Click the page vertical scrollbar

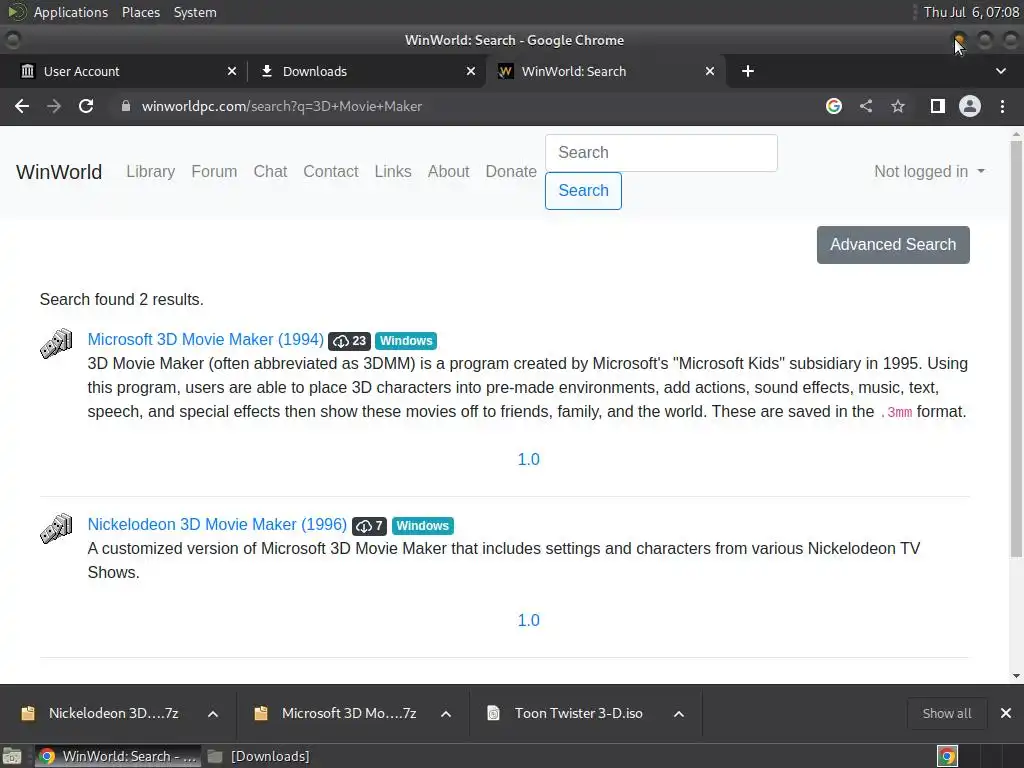pyautogui.click(x=1016, y=349)
